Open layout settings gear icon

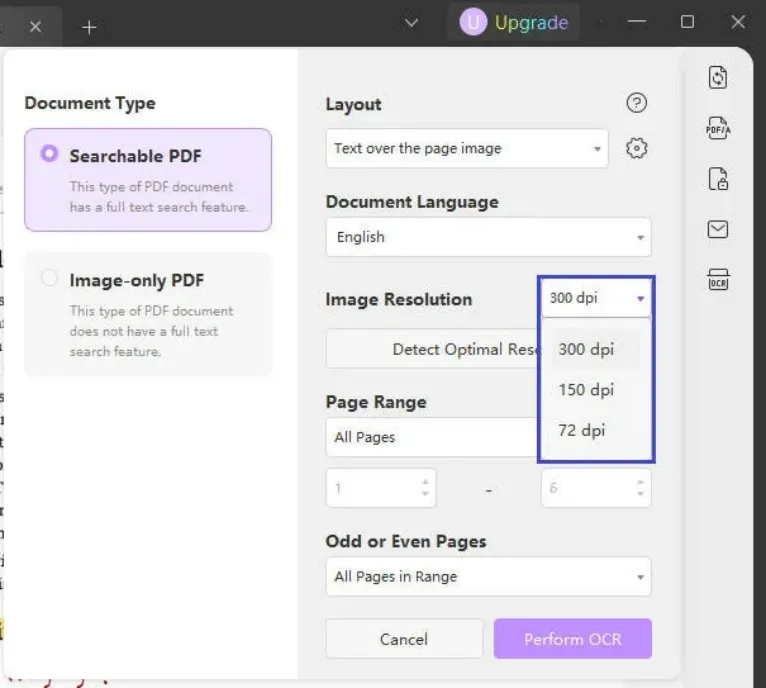pyautogui.click(x=637, y=148)
